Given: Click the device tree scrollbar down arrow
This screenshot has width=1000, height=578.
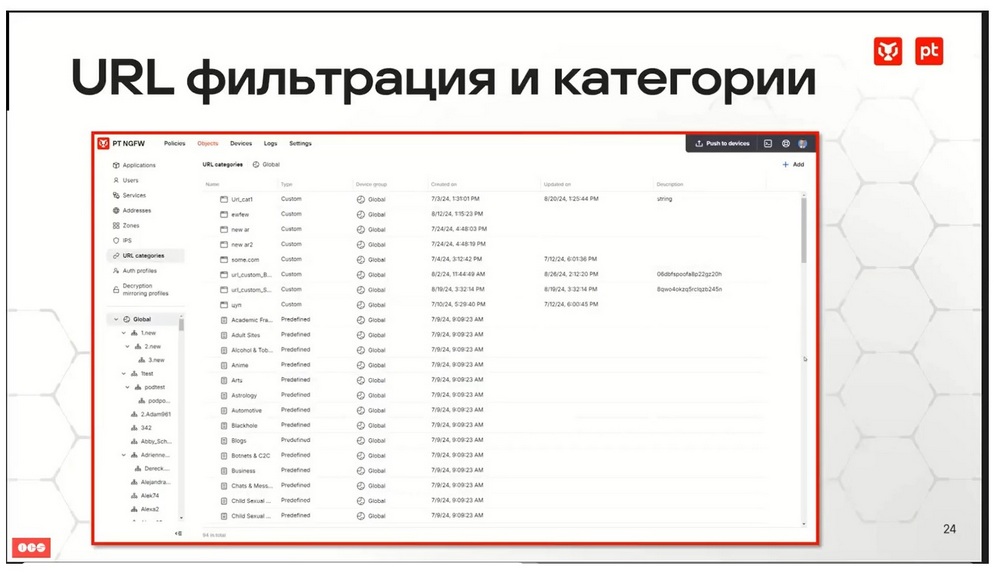Looking at the screenshot, I should coord(181,518).
